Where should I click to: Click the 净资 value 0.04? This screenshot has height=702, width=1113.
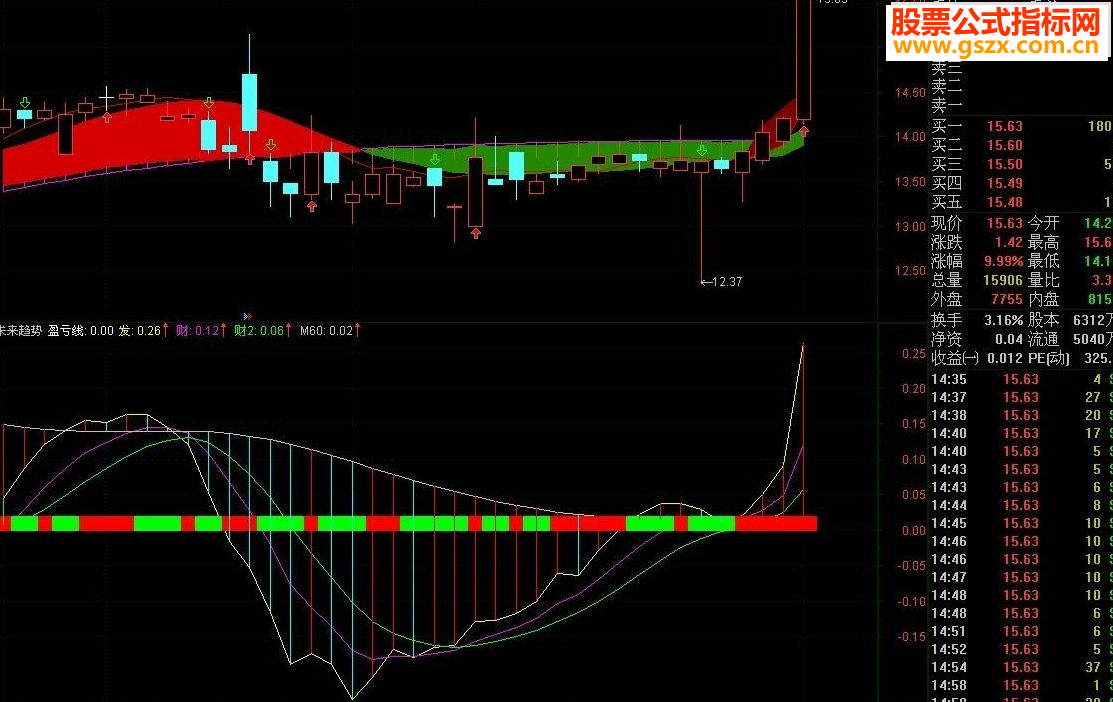coord(1009,340)
